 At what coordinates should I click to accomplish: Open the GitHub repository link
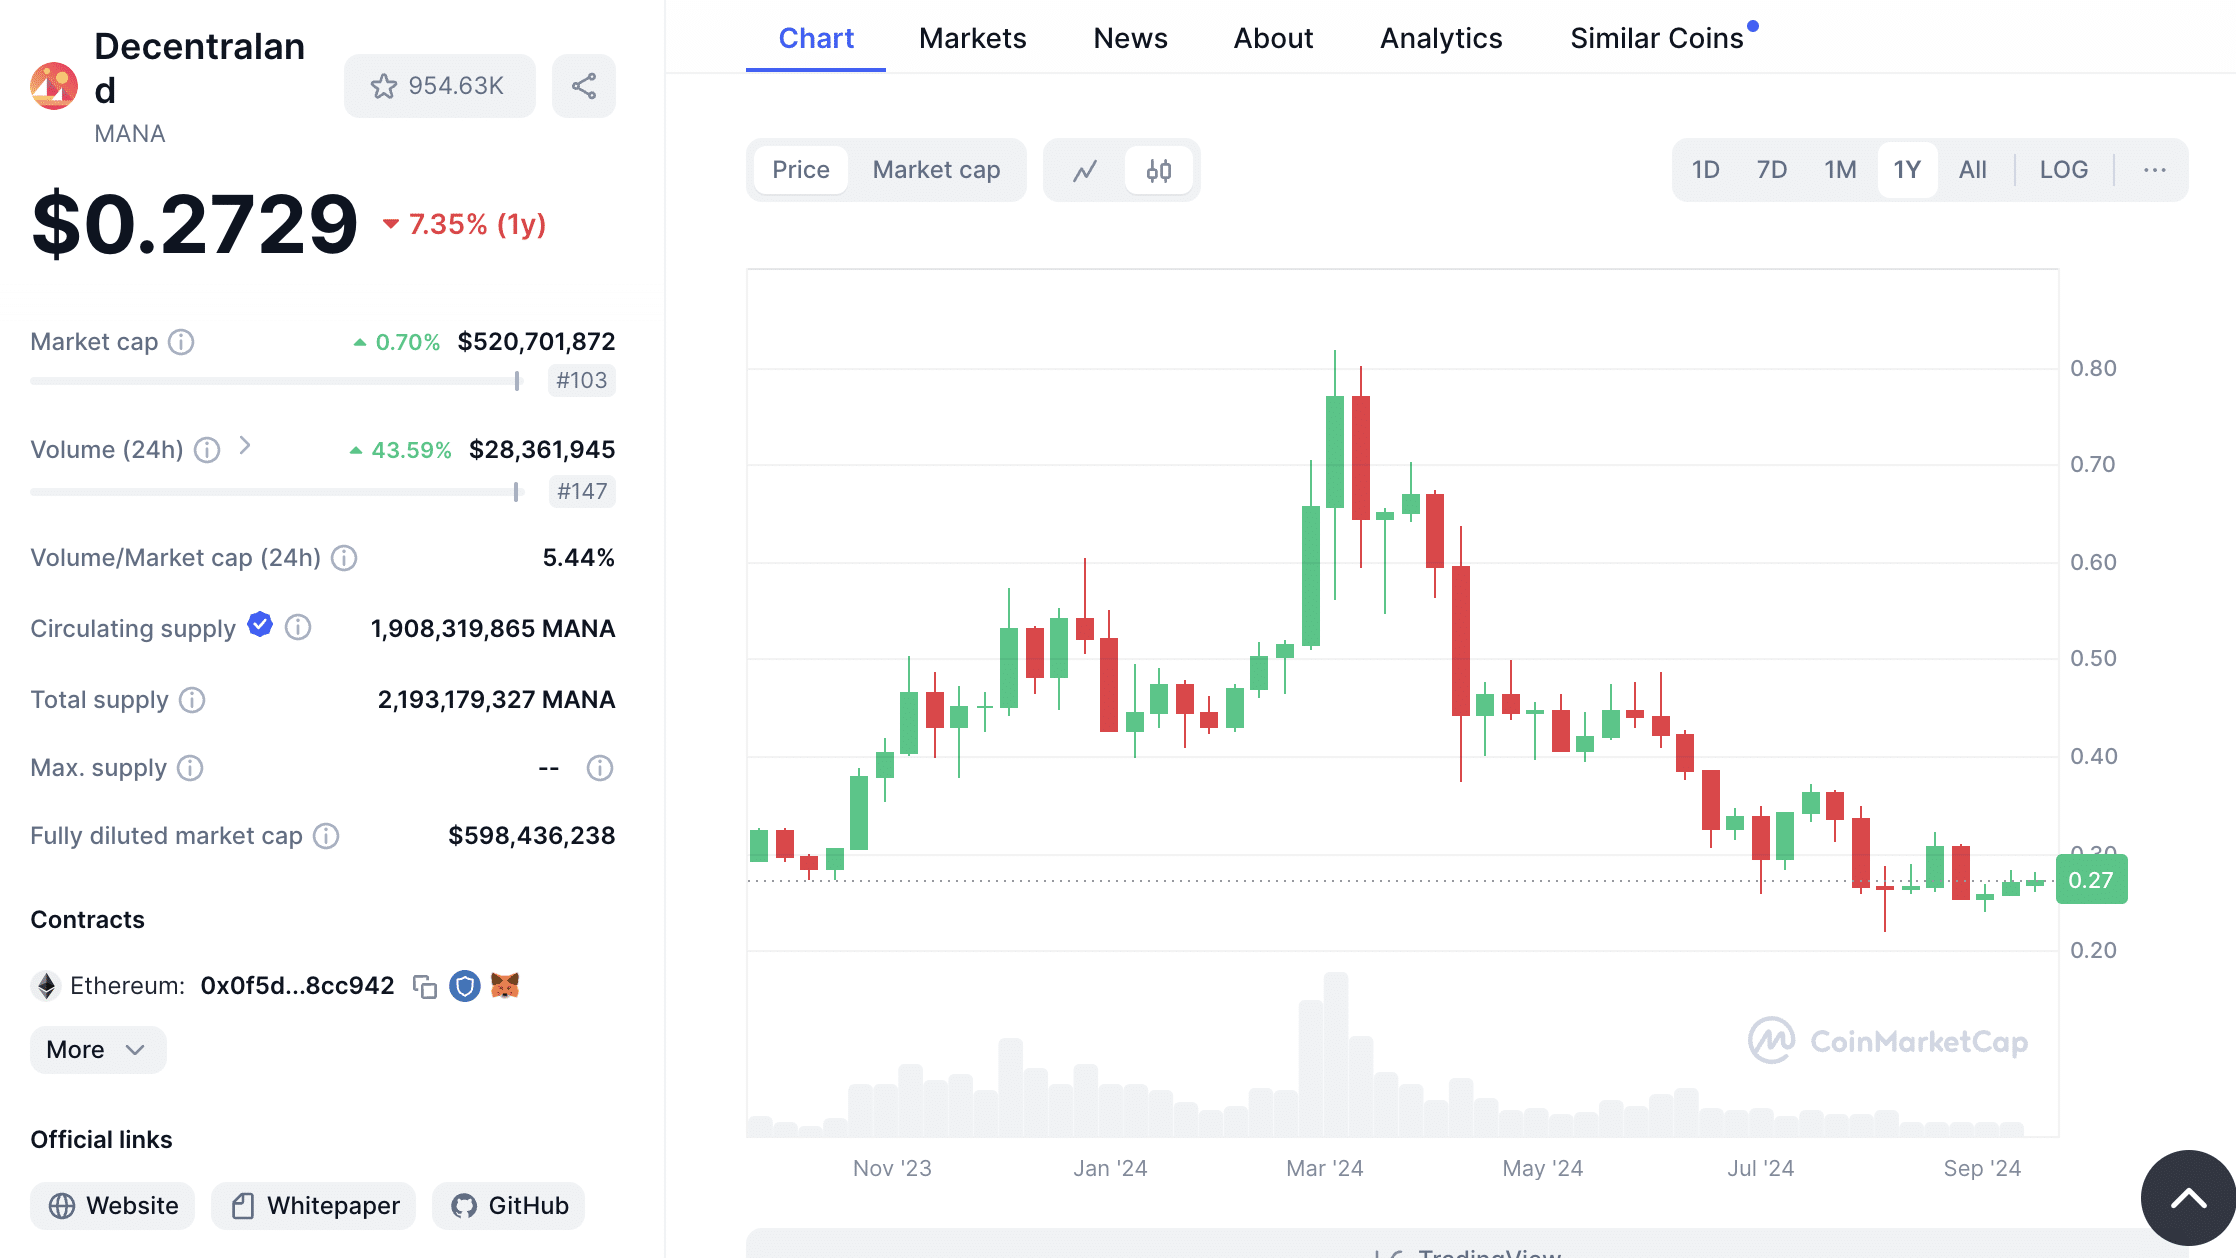509,1206
